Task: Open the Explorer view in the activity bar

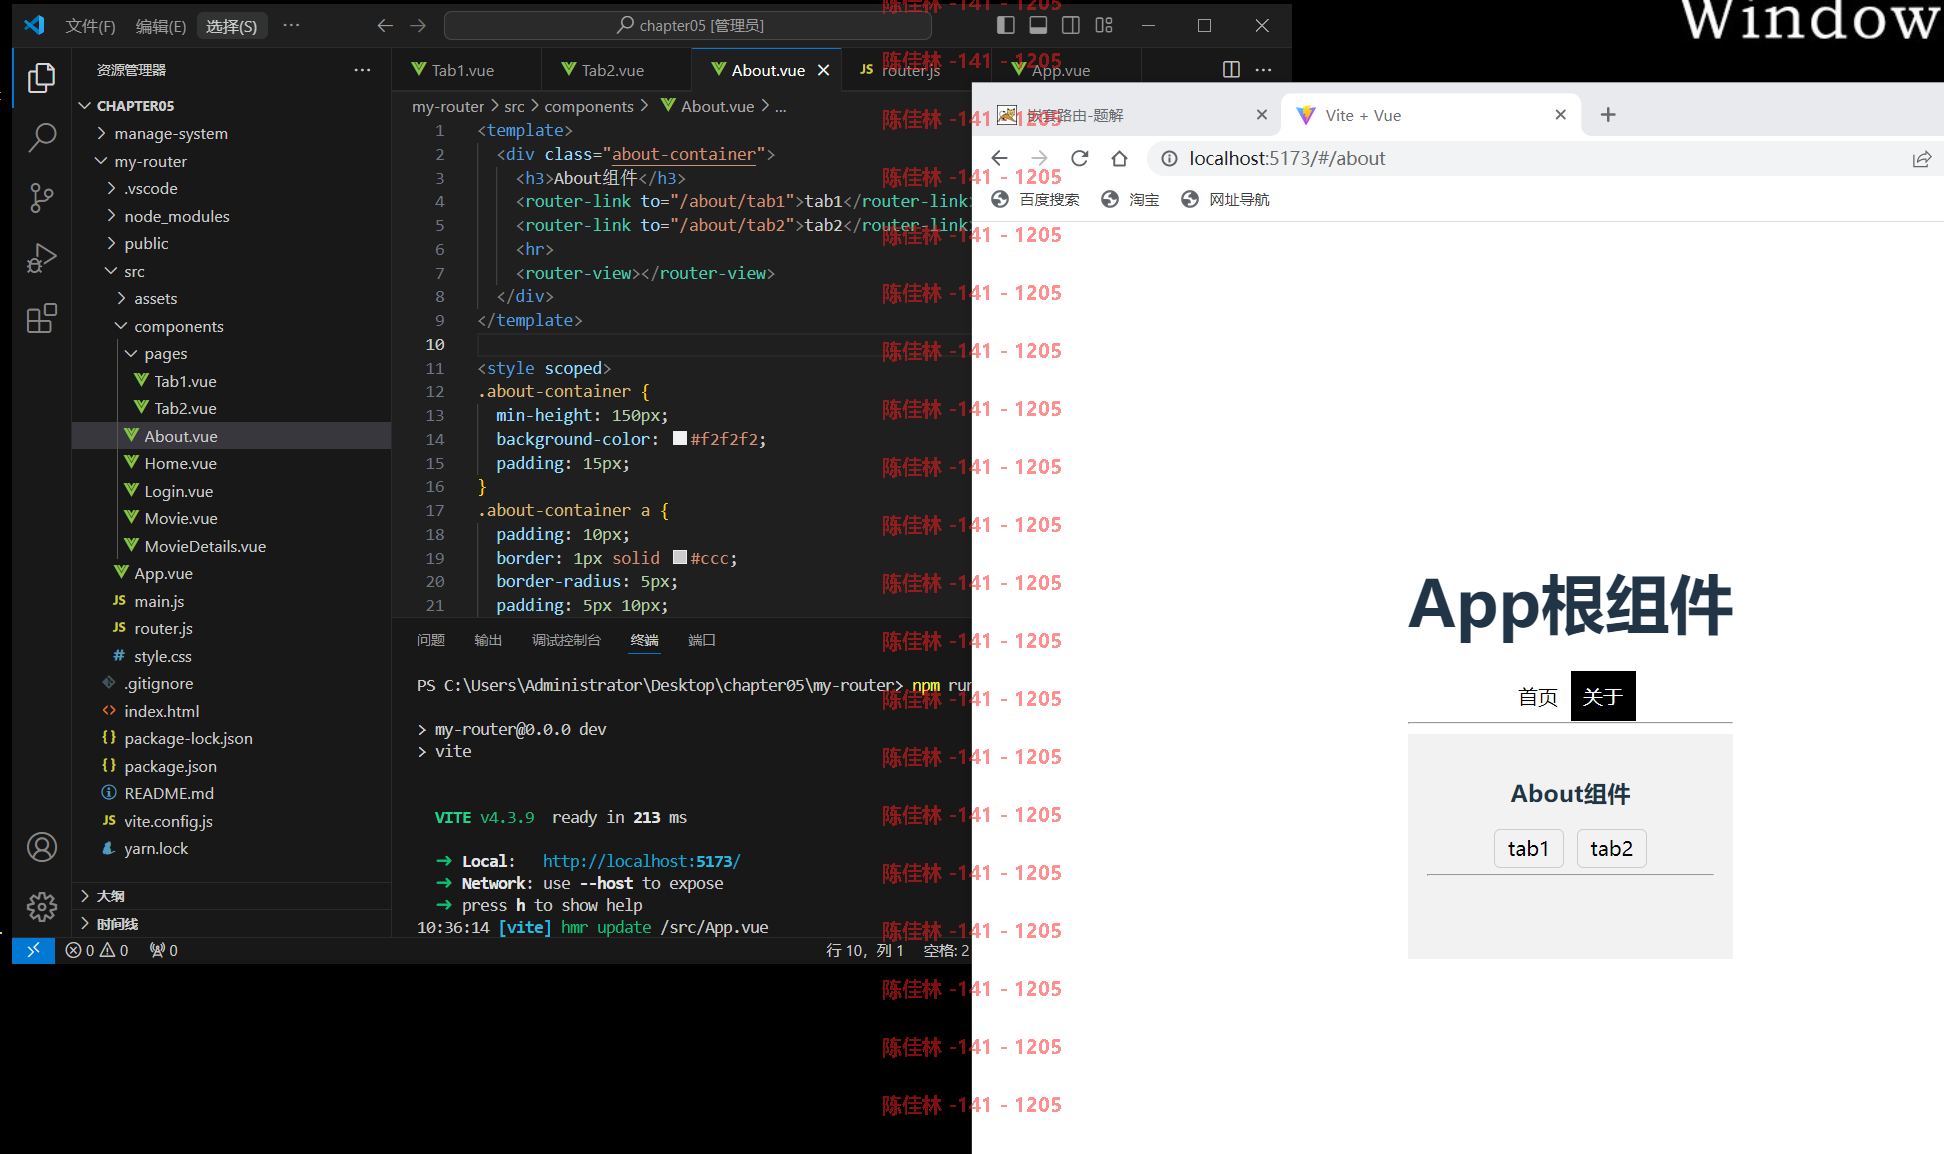Action: coord(41,78)
